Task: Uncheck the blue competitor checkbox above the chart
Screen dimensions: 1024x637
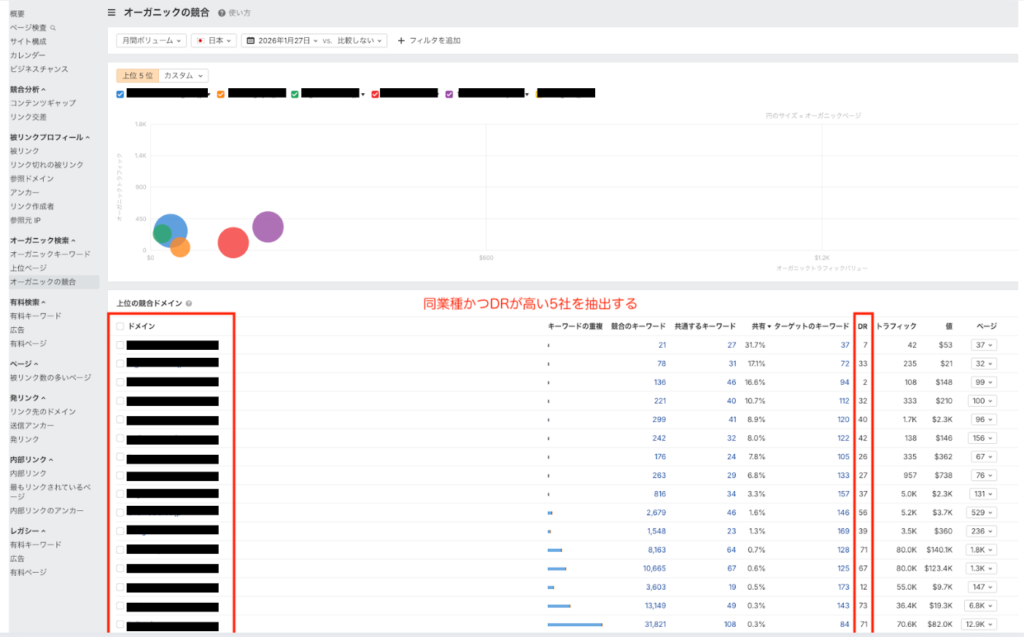Action: [121, 94]
